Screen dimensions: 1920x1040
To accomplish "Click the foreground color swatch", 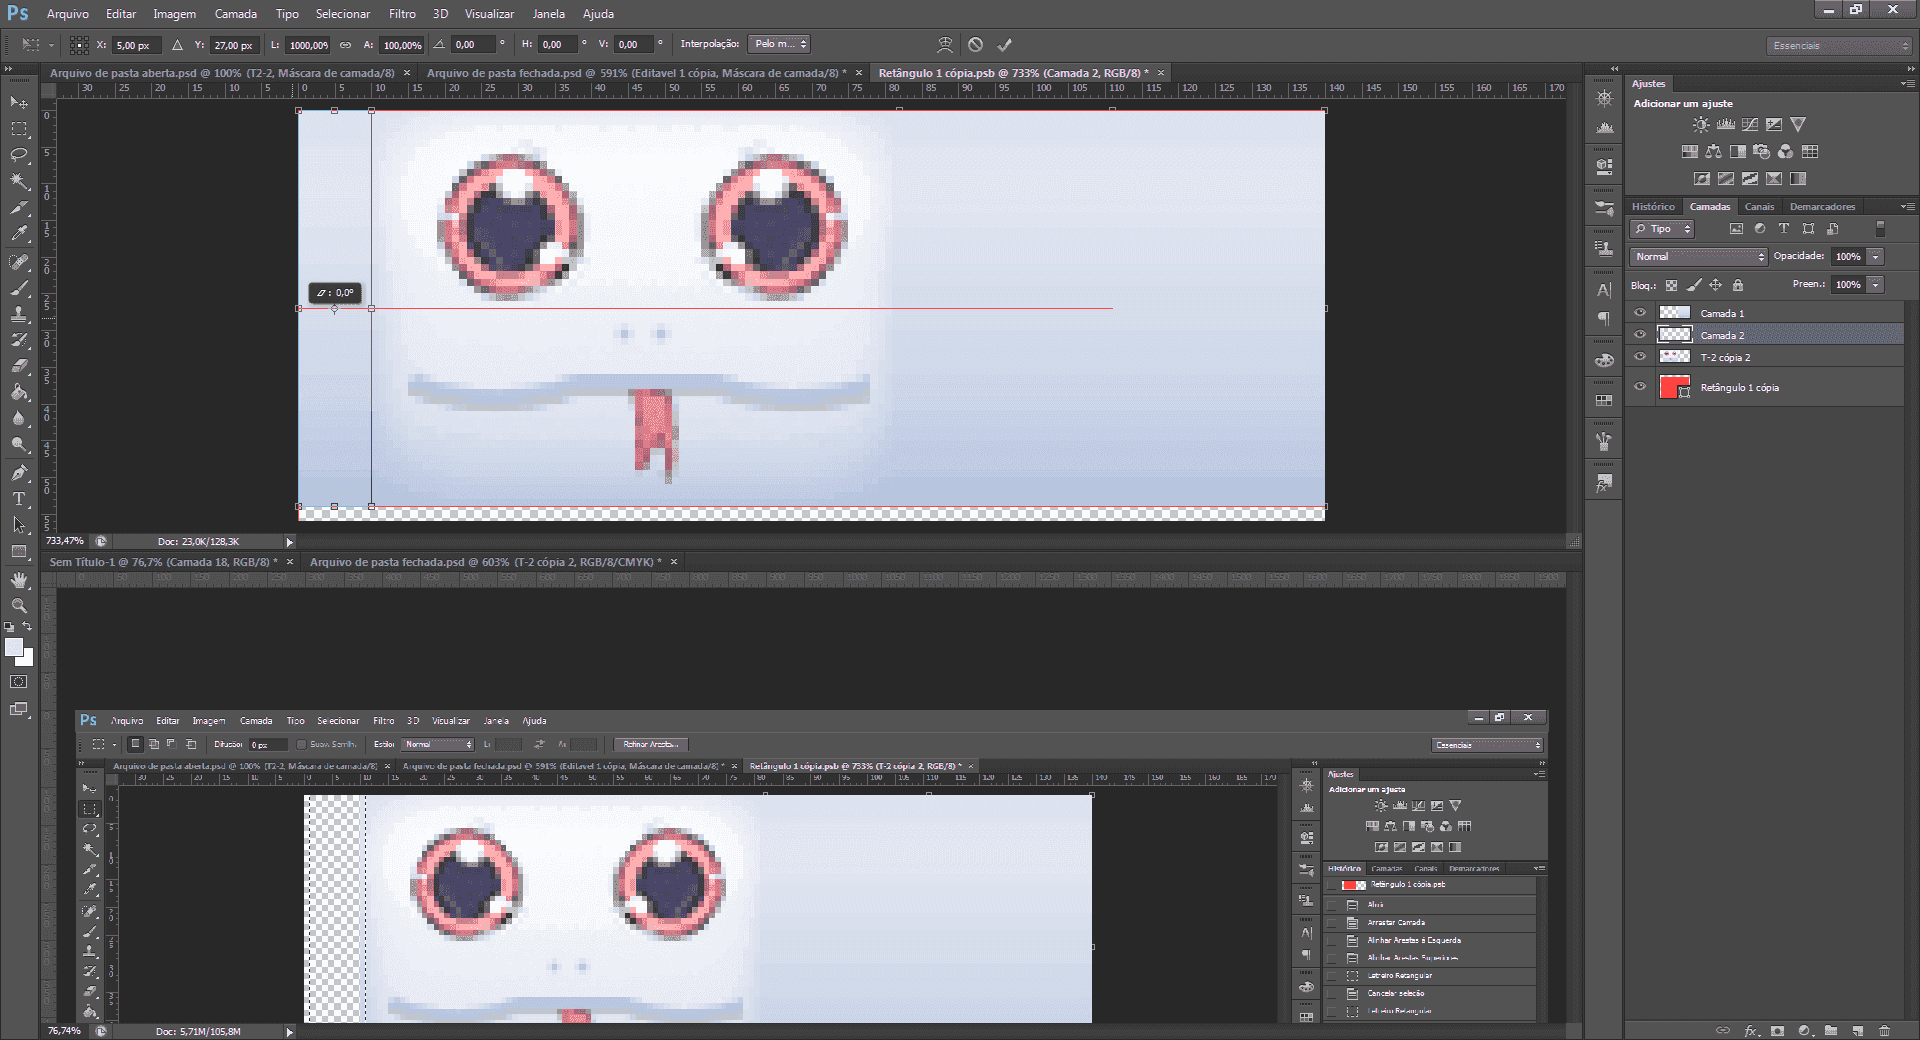I will [13, 646].
